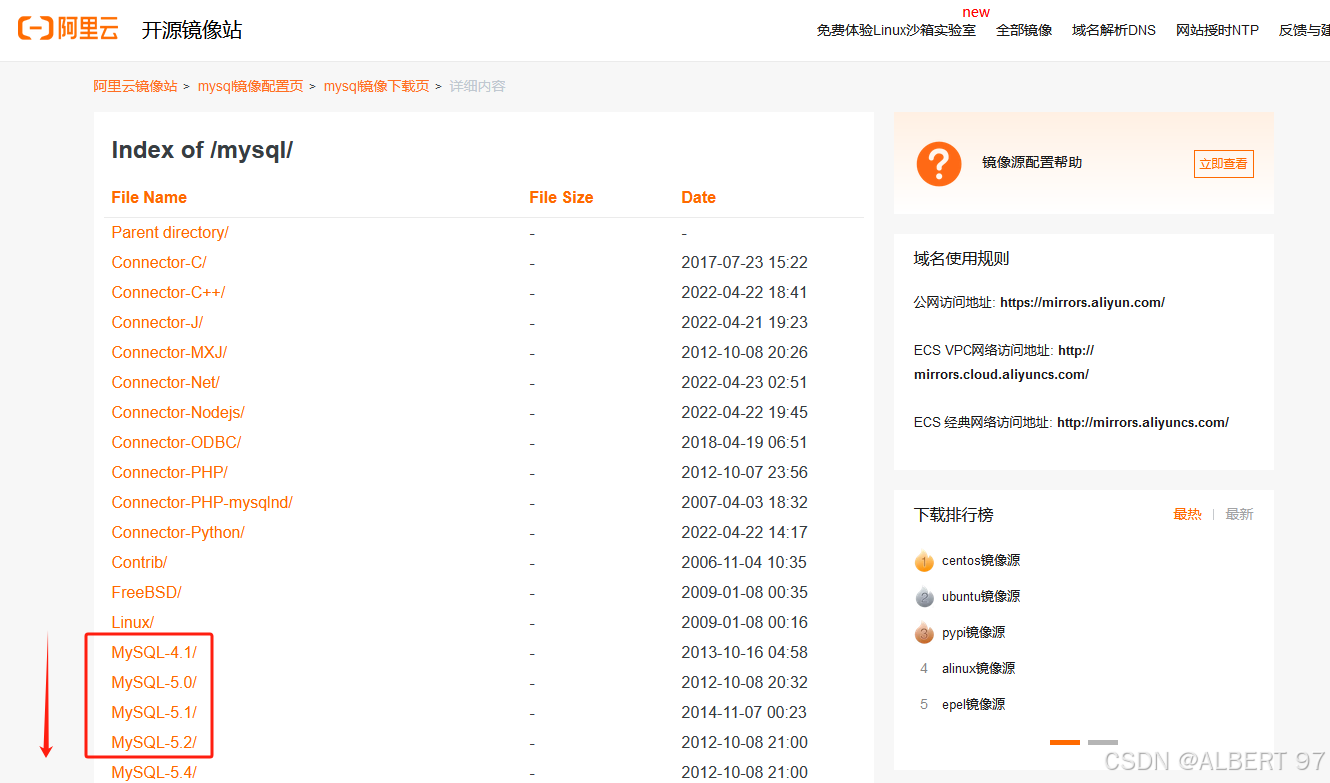Open centos镜像源 in download ranking
Image resolution: width=1330 pixels, height=783 pixels.
click(981, 560)
